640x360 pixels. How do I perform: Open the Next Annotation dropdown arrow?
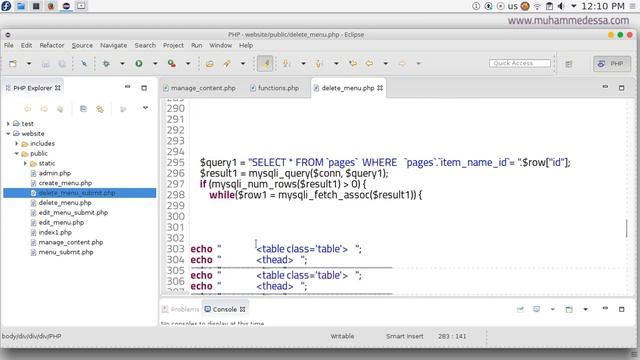coord(303,64)
